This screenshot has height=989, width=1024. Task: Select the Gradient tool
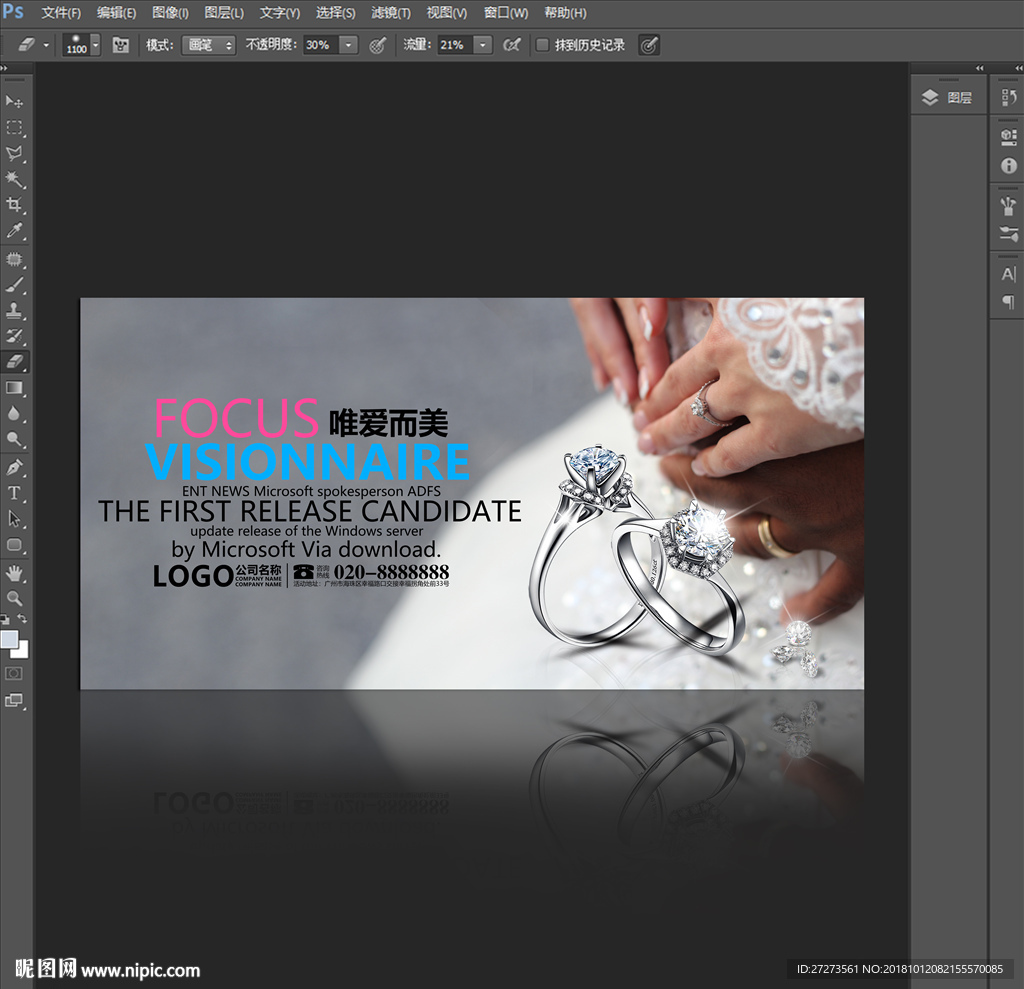point(14,388)
